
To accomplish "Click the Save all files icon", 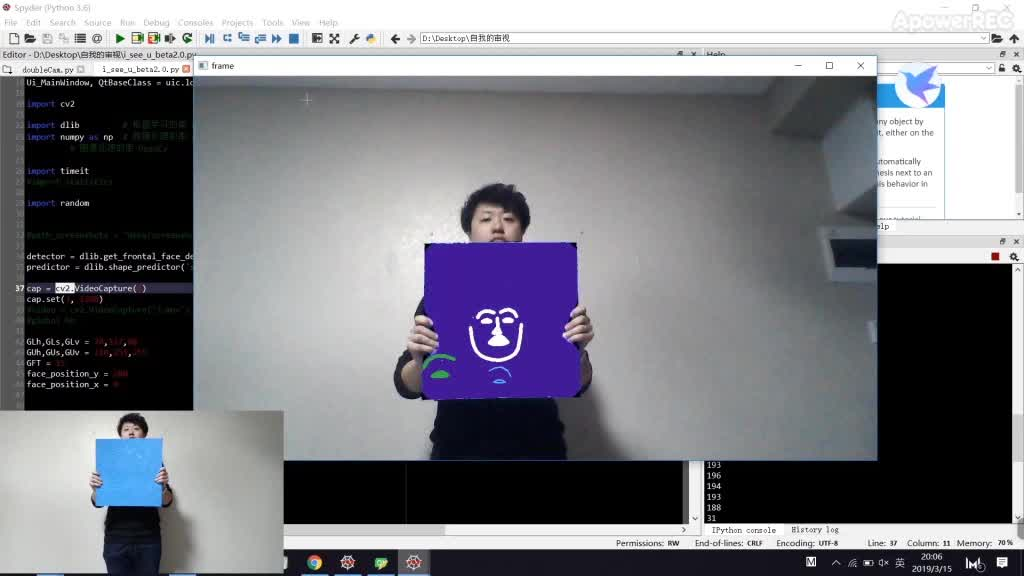I will [63, 39].
